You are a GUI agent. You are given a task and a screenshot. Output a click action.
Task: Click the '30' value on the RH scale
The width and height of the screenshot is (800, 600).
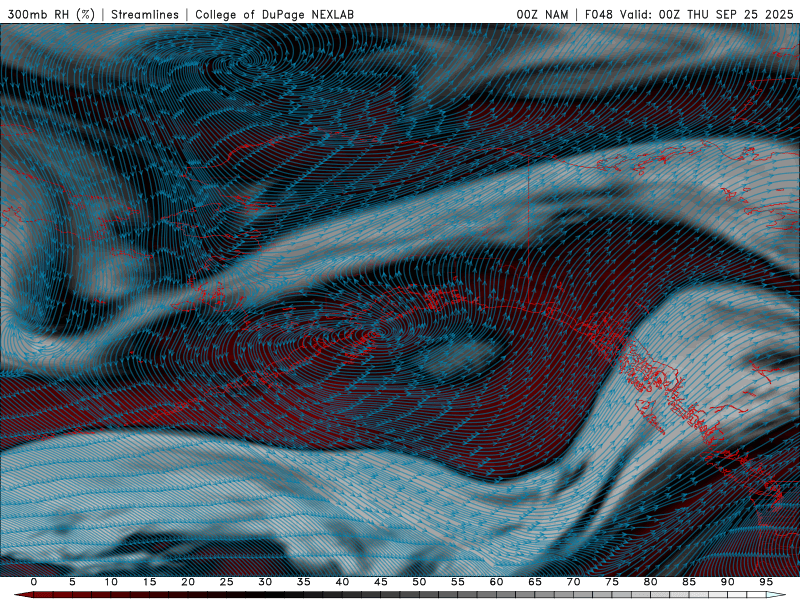265,582
